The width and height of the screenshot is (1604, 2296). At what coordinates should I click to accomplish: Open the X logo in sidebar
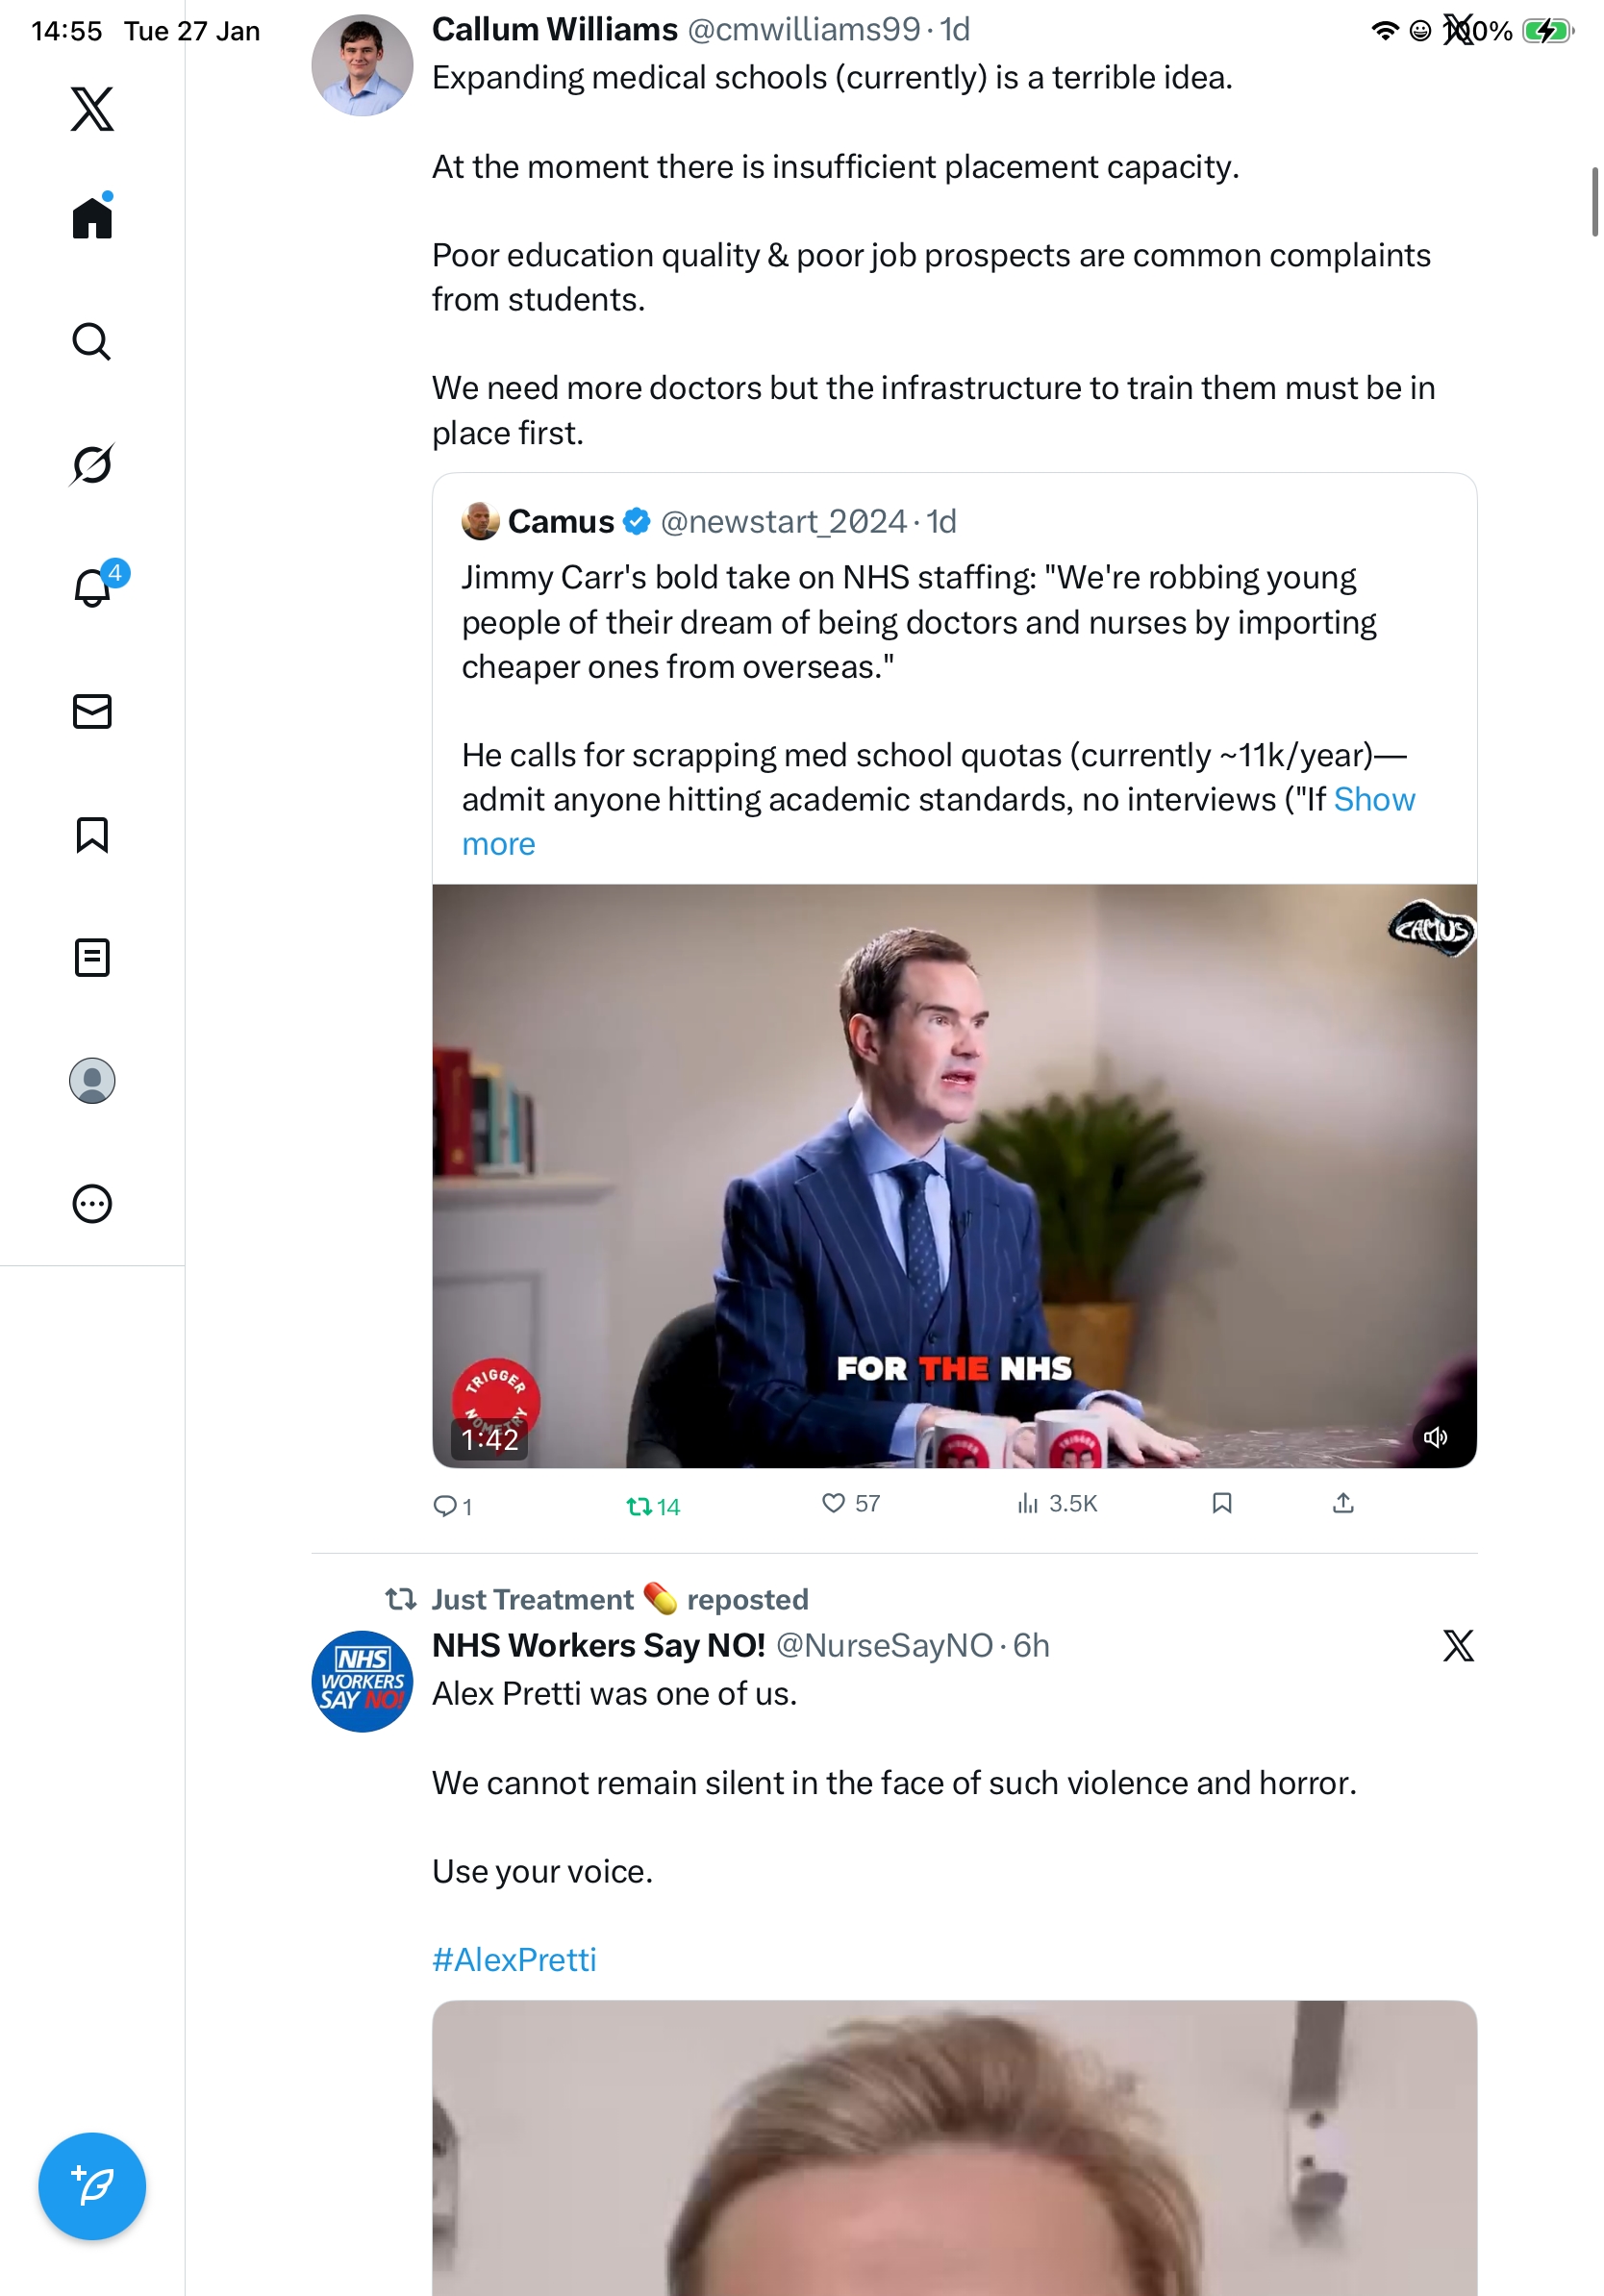click(92, 109)
